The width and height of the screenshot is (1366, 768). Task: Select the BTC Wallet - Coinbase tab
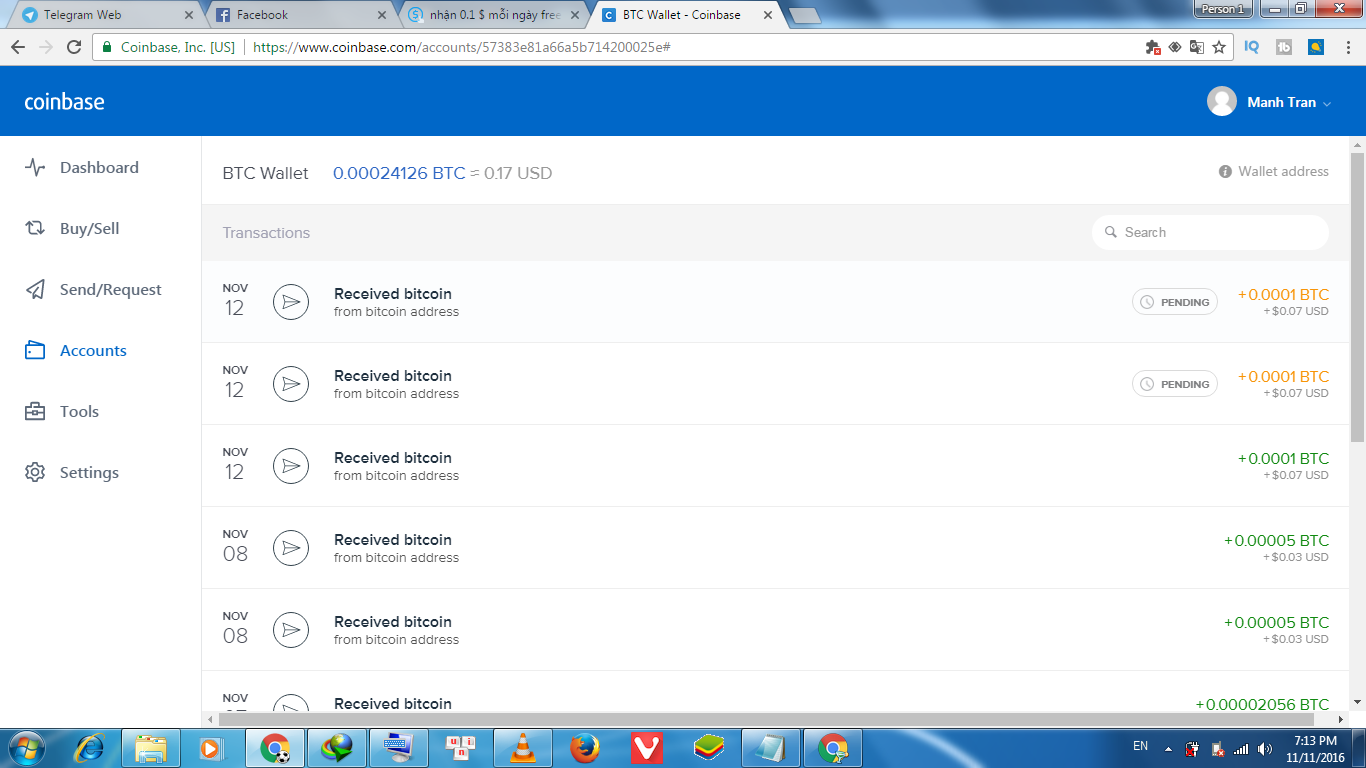coord(684,15)
